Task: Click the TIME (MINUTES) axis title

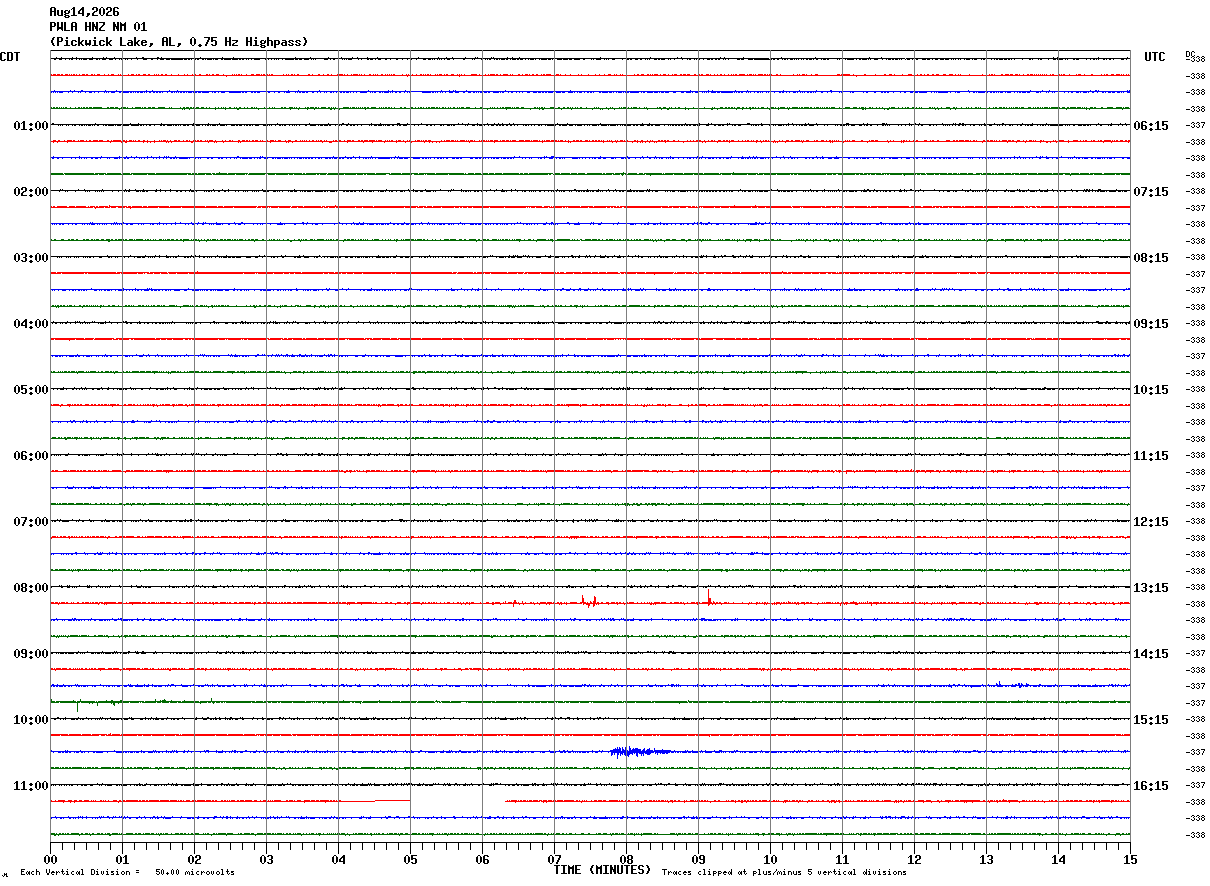Action: (x=602, y=870)
